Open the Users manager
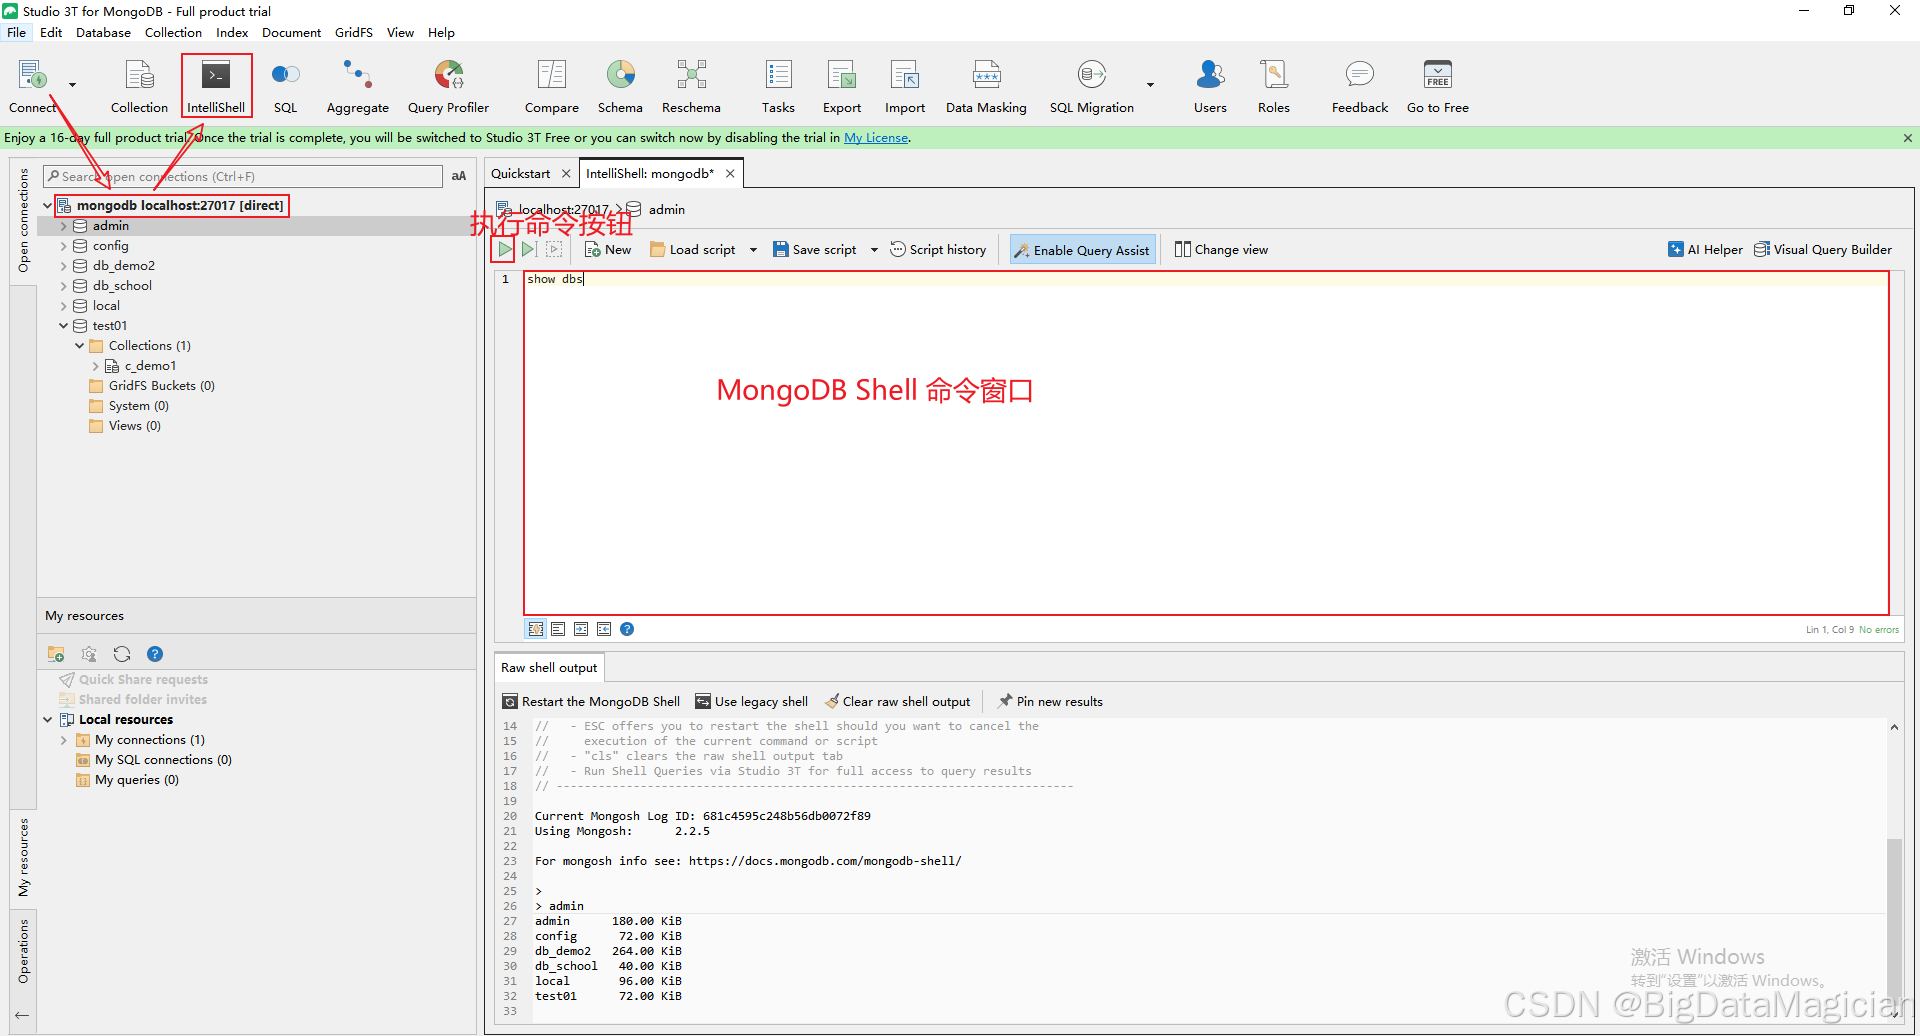Image resolution: width=1920 pixels, height=1036 pixels. [x=1210, y=86]
